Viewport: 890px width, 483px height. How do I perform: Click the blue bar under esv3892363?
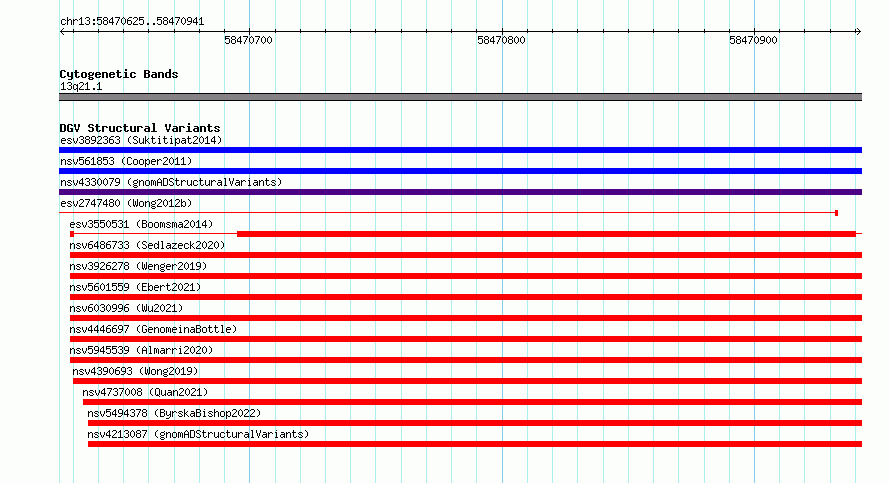coord(460,150)
